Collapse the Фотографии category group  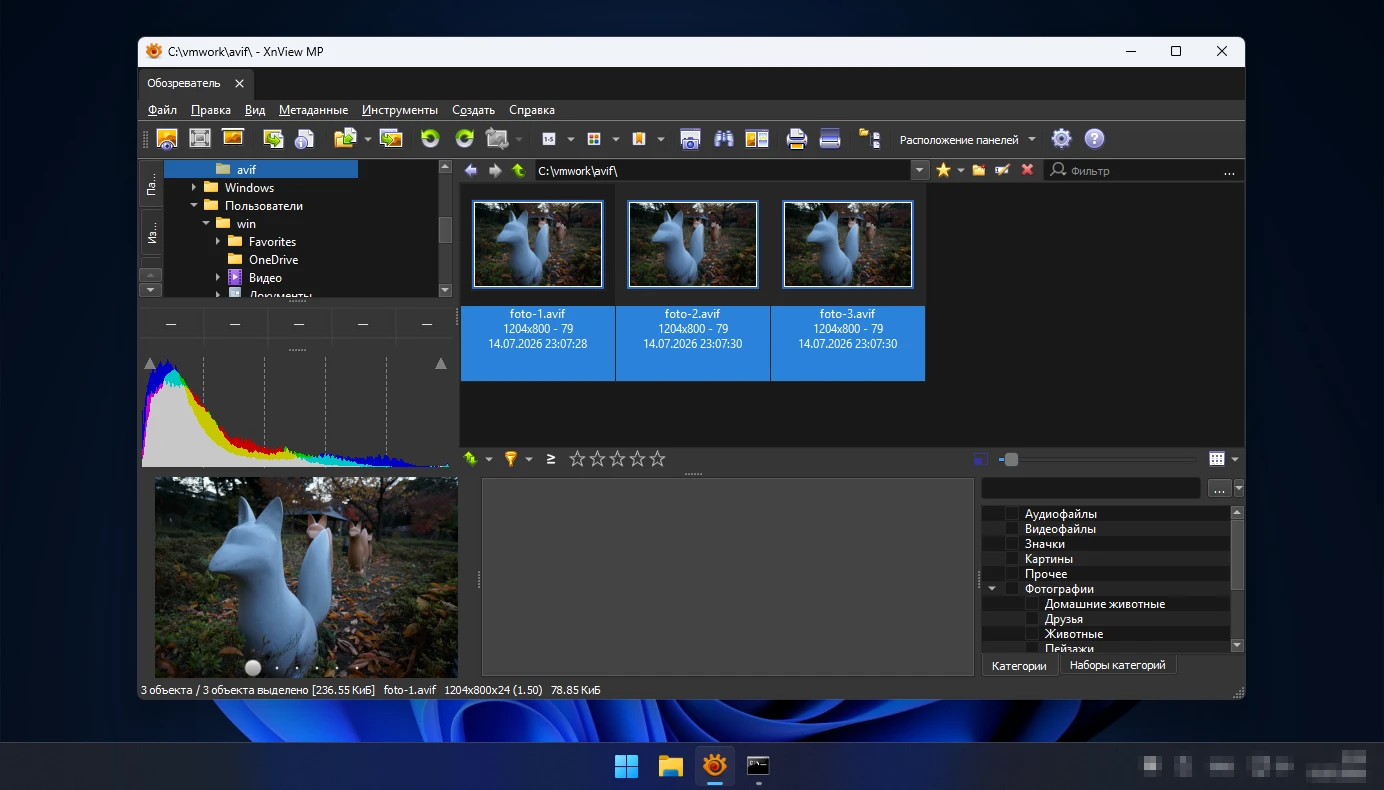(x=992, y=589)
